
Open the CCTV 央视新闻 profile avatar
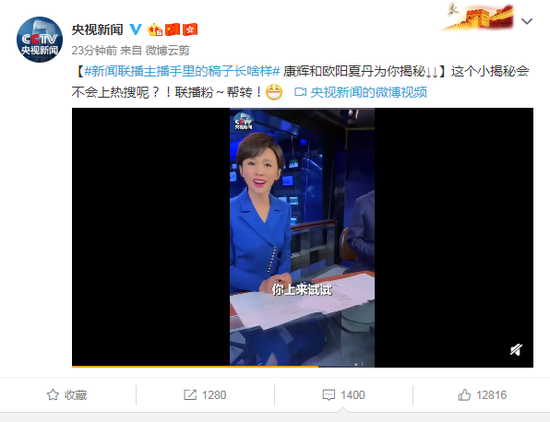point(40,39)
